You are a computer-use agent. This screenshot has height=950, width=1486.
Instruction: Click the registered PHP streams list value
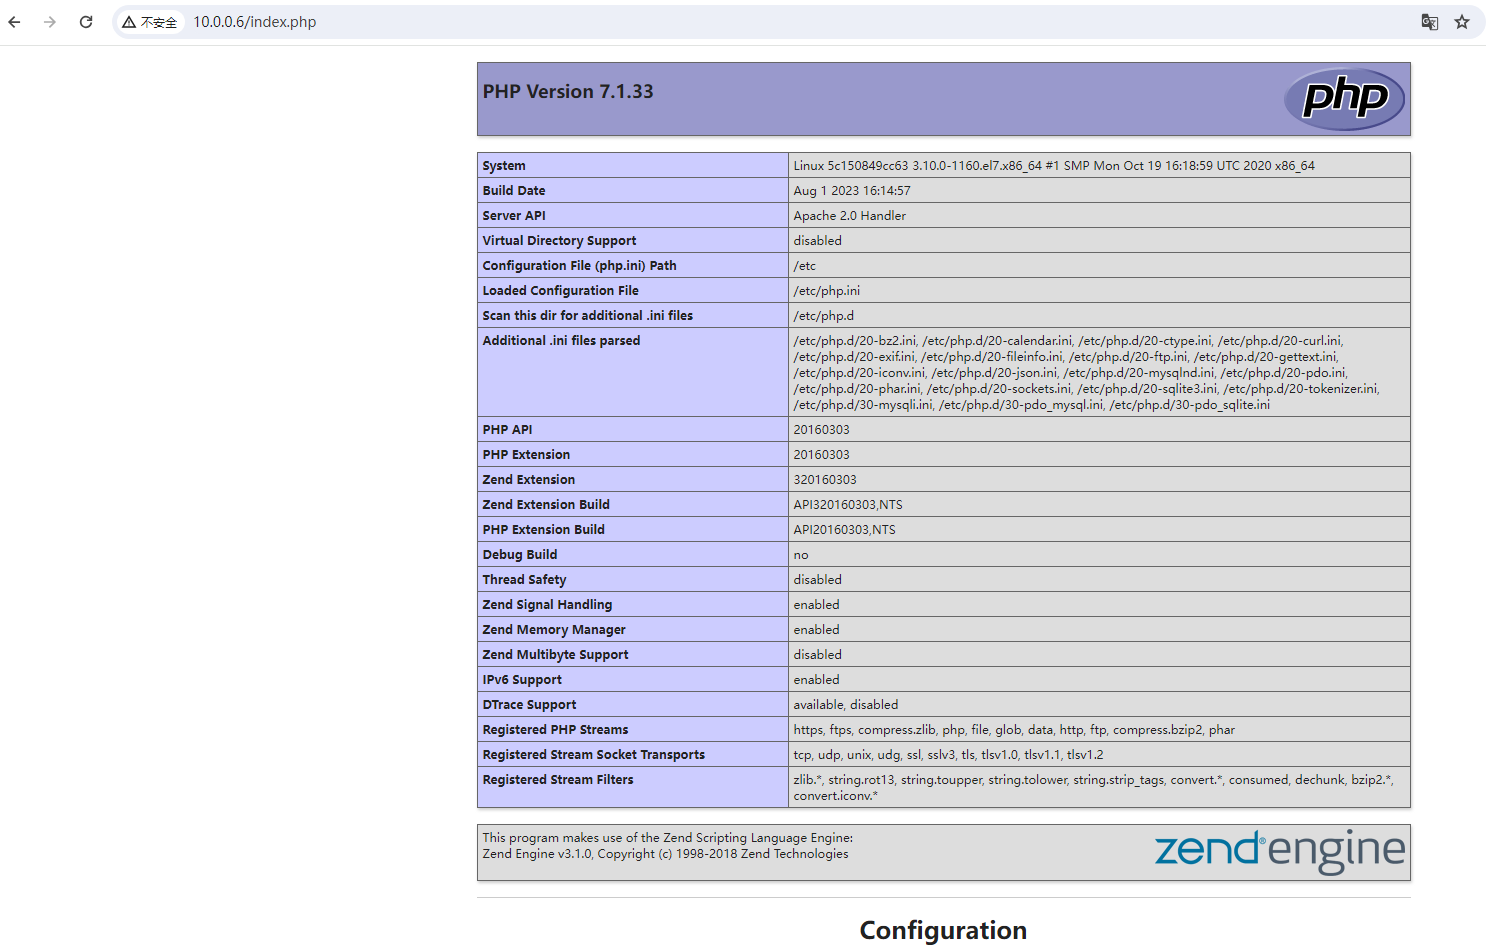point(1014,730)
